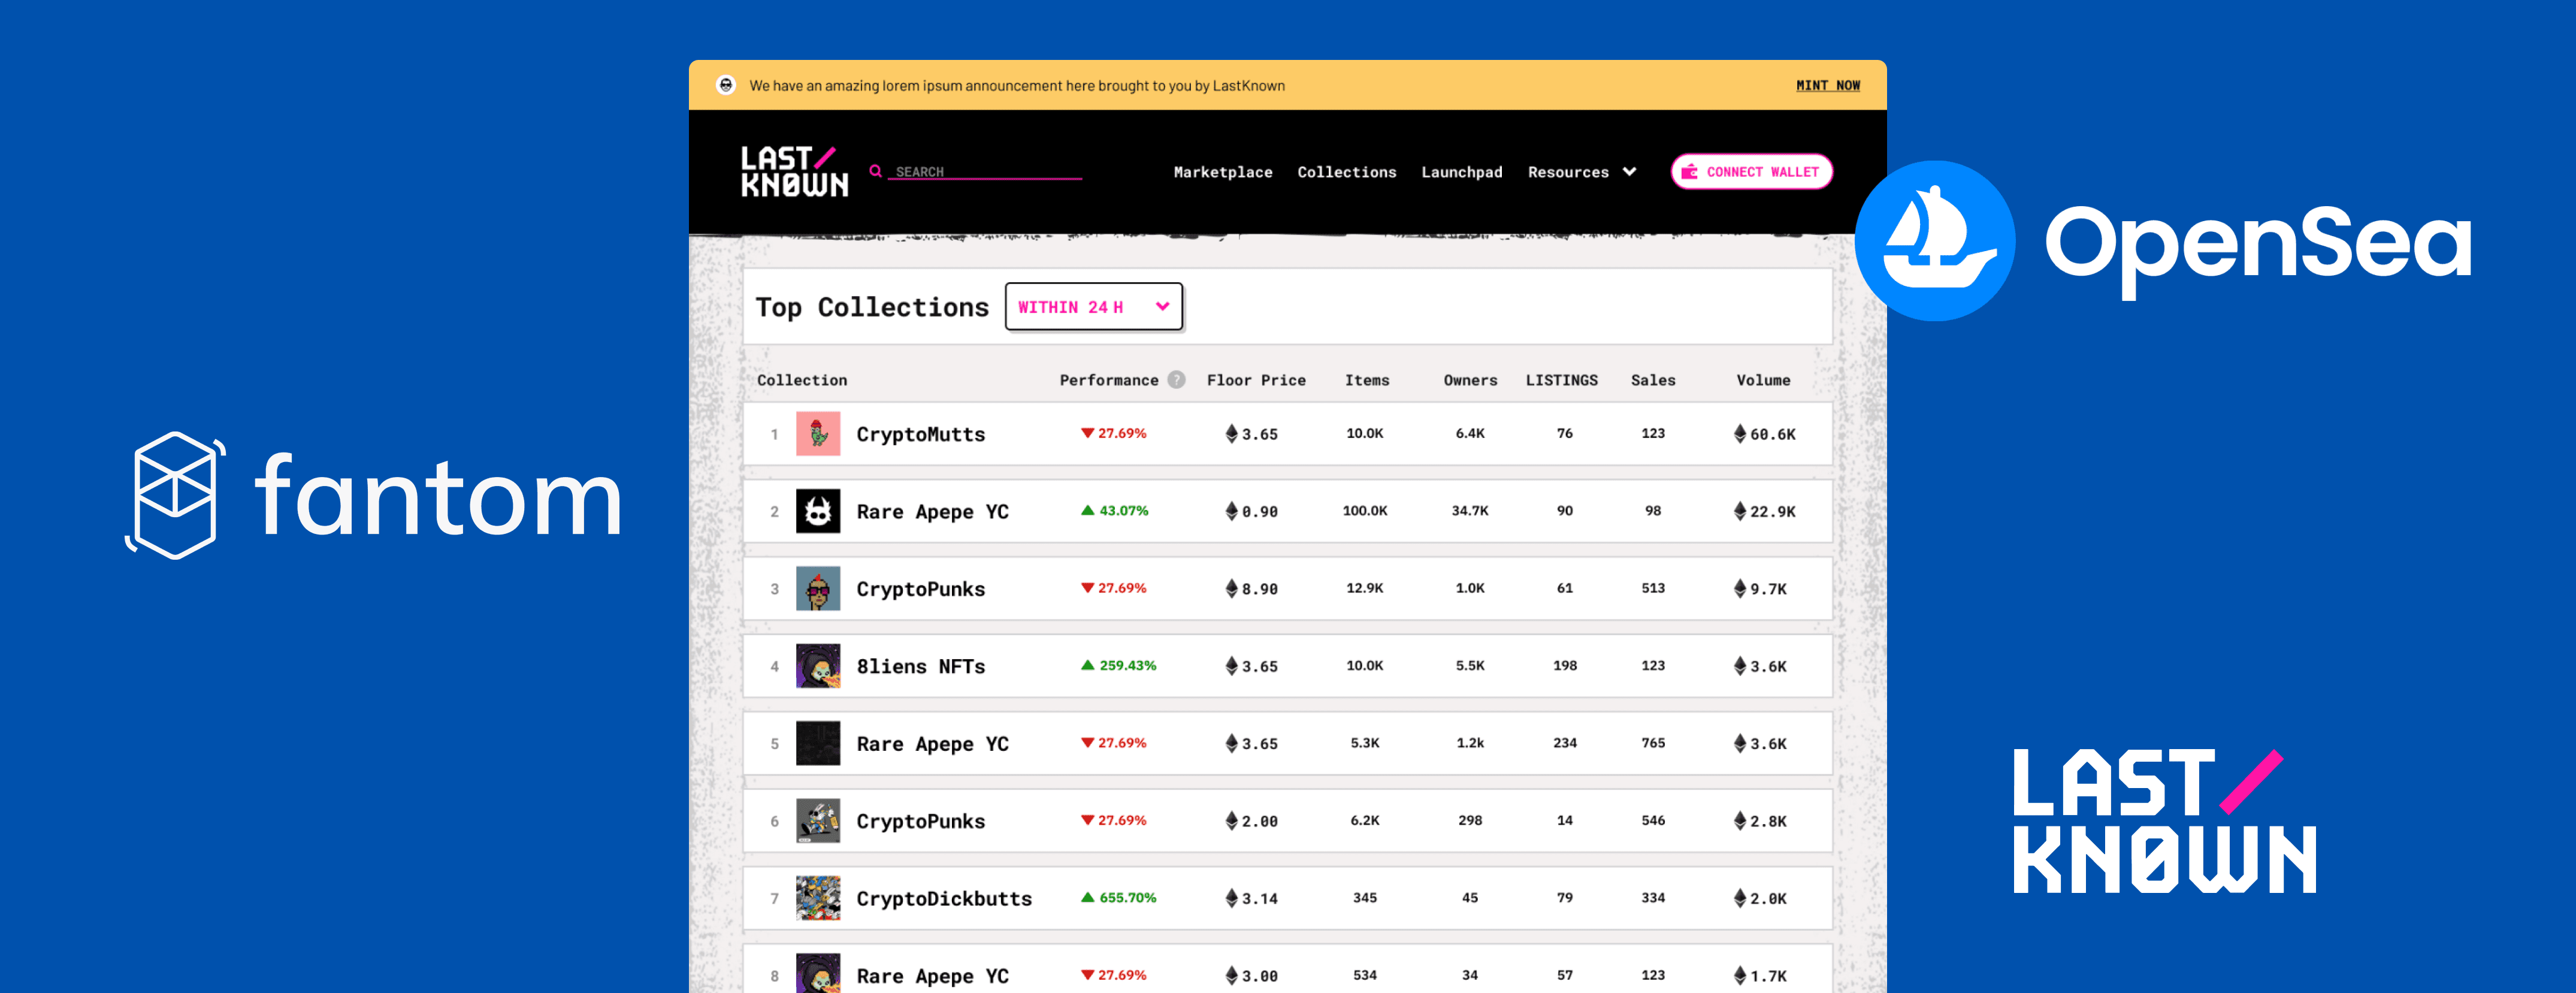Viewport: 2576px width, 993px height.
Task: Click the OpenSea ship logo
Action: (1934, 241)
